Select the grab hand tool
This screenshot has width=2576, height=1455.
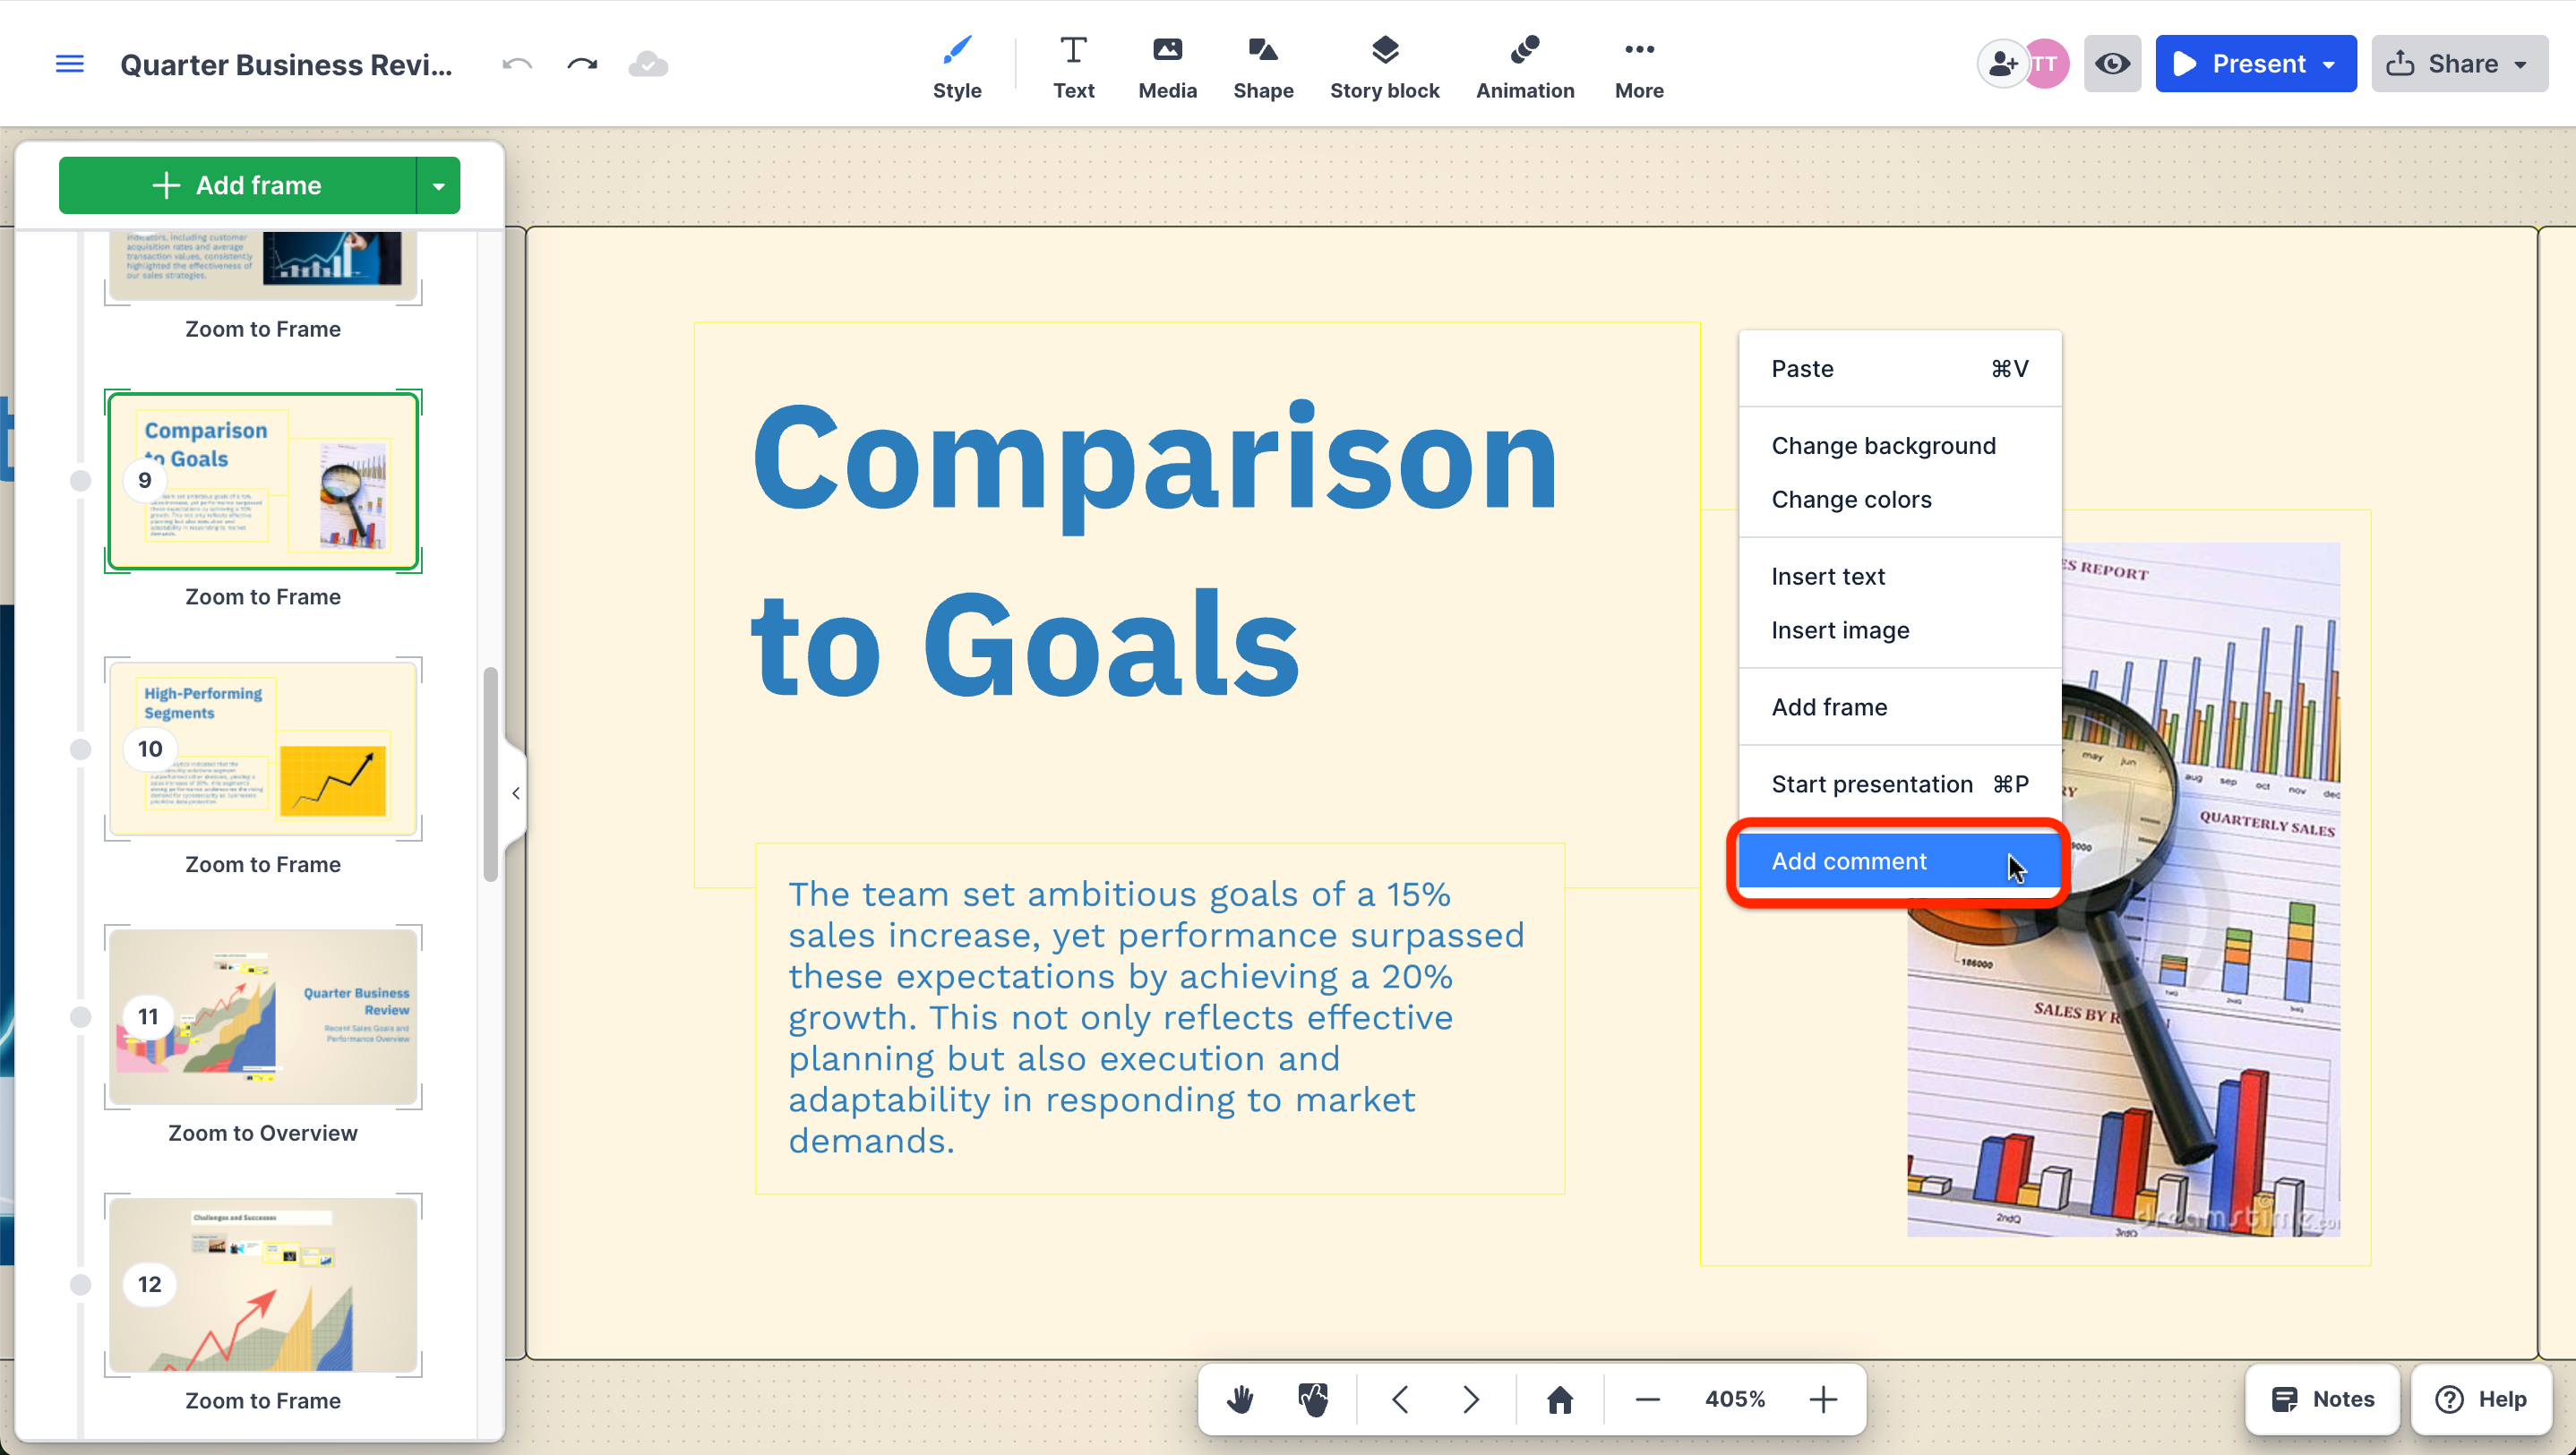[x=1313, y=1399]
